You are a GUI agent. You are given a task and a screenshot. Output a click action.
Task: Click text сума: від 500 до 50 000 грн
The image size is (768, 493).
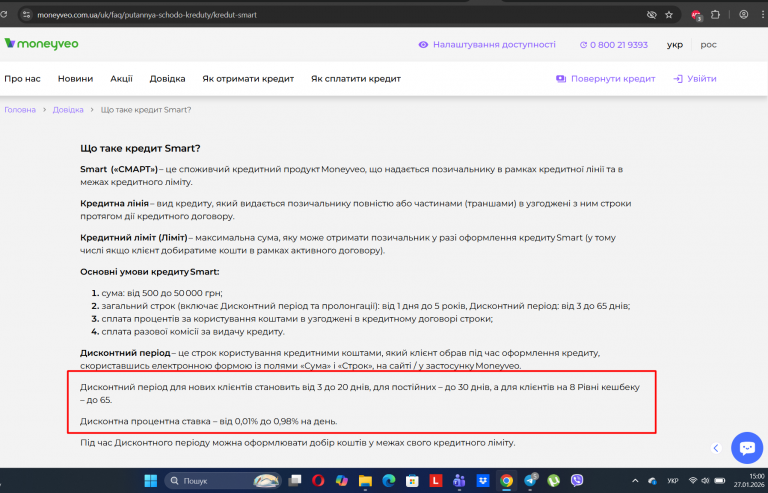(x=162, y=293)
